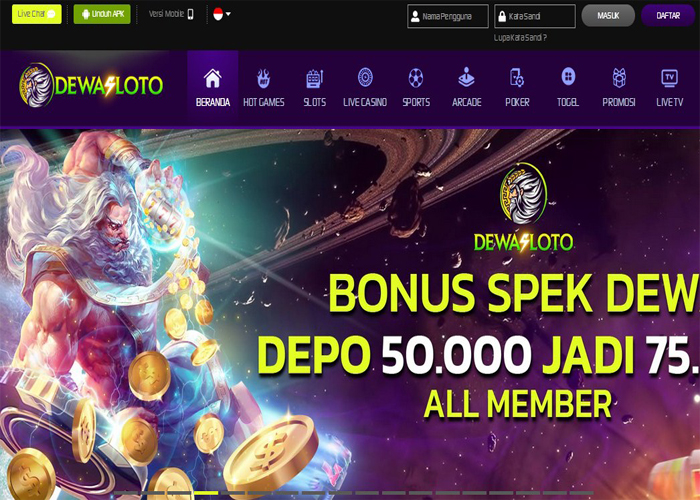Select the Sports soccer ball icon
700x500 pixels.
(416, 78)
